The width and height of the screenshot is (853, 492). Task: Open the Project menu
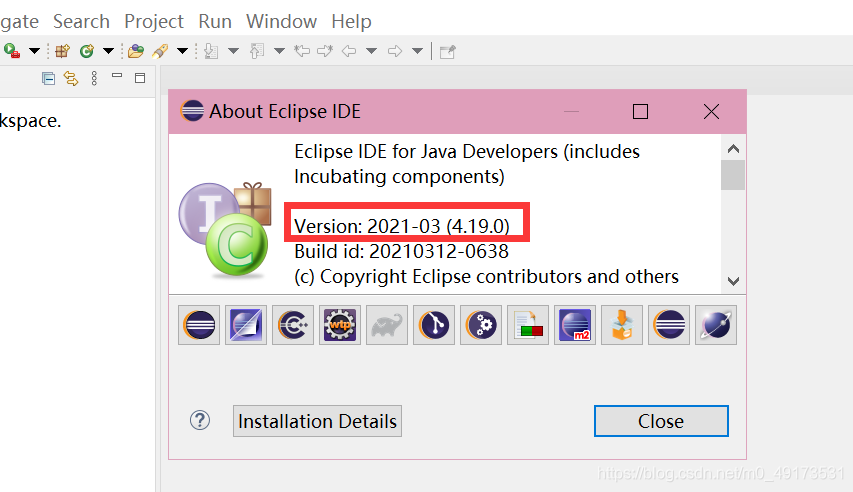154,21
